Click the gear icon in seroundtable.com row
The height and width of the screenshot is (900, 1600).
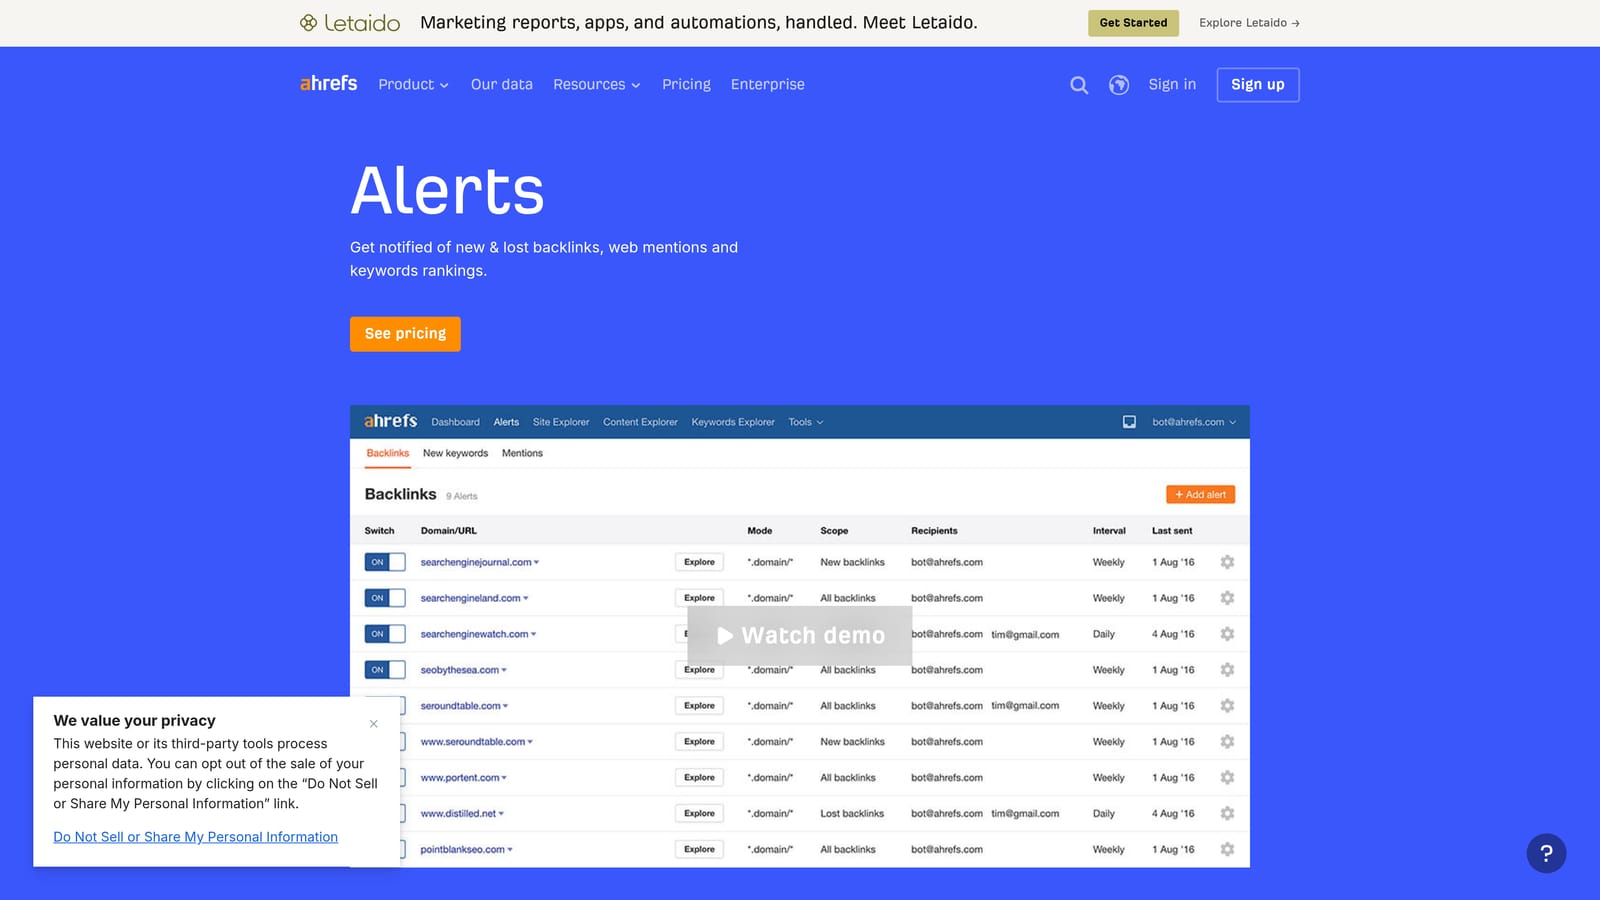[1227, 706]
